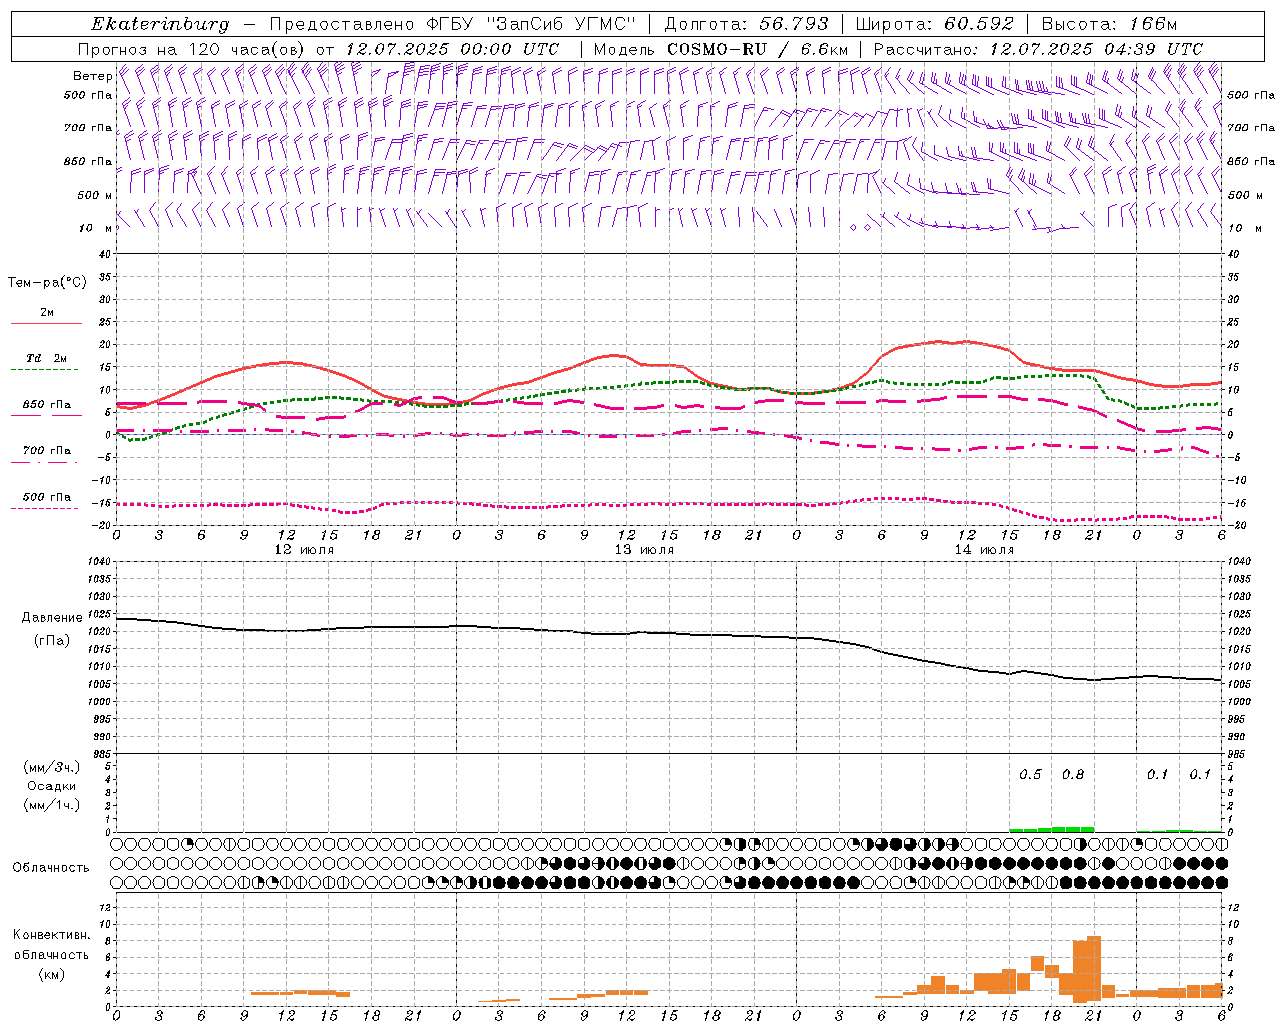Click the (мм/3ч.) precipitation unit label
The height and width of the screenshot is (1024, 1280).
(x=52, y=767)
